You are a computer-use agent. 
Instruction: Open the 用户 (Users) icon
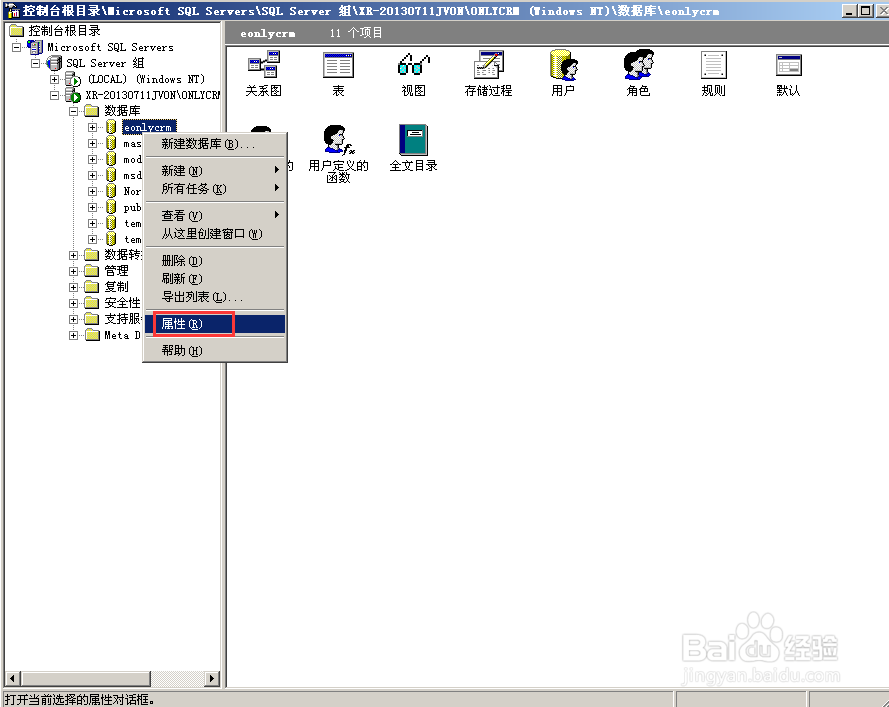point(563,64)
